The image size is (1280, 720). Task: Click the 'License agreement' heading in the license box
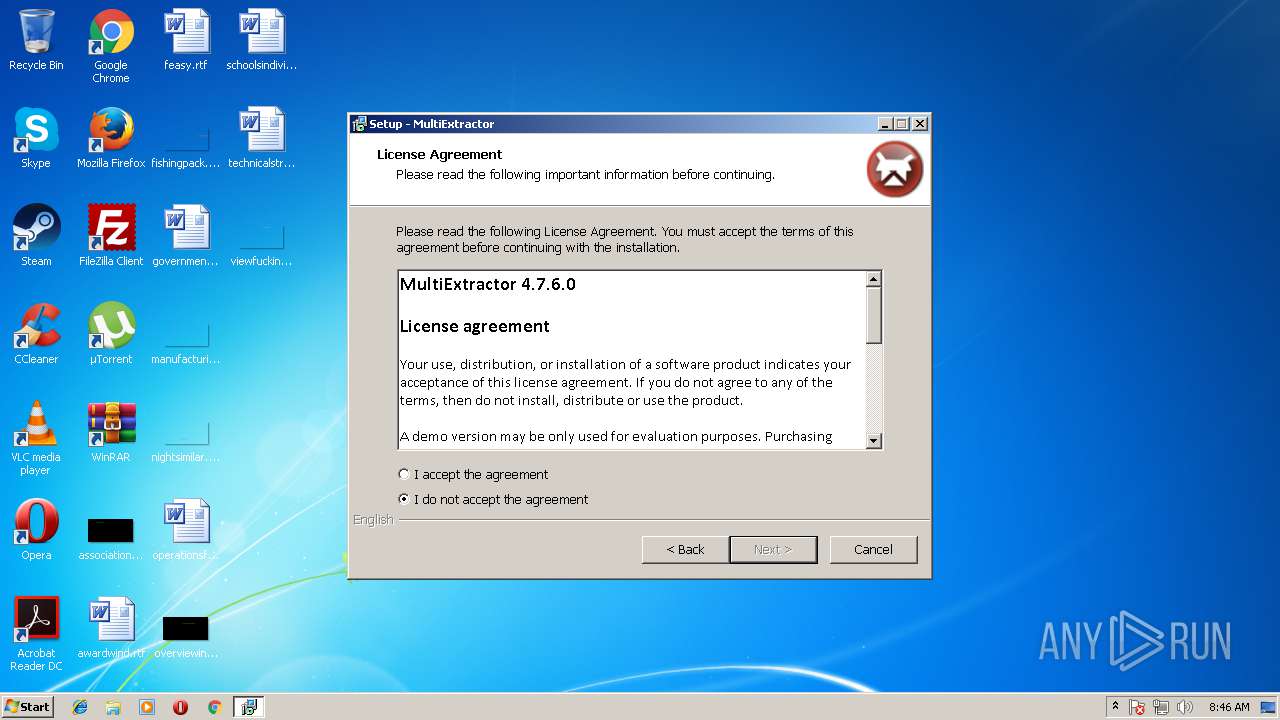[x=475, y=326]
